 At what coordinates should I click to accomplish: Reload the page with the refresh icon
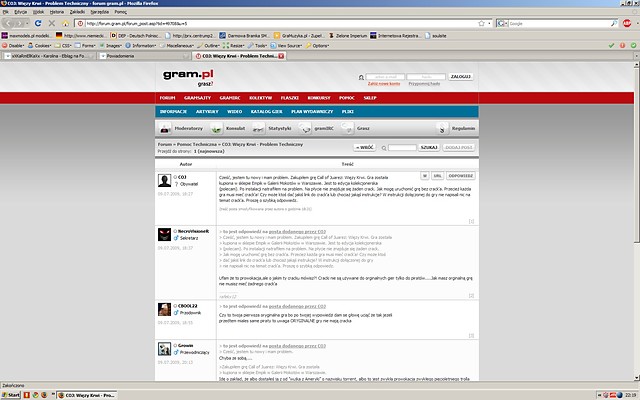38,23
